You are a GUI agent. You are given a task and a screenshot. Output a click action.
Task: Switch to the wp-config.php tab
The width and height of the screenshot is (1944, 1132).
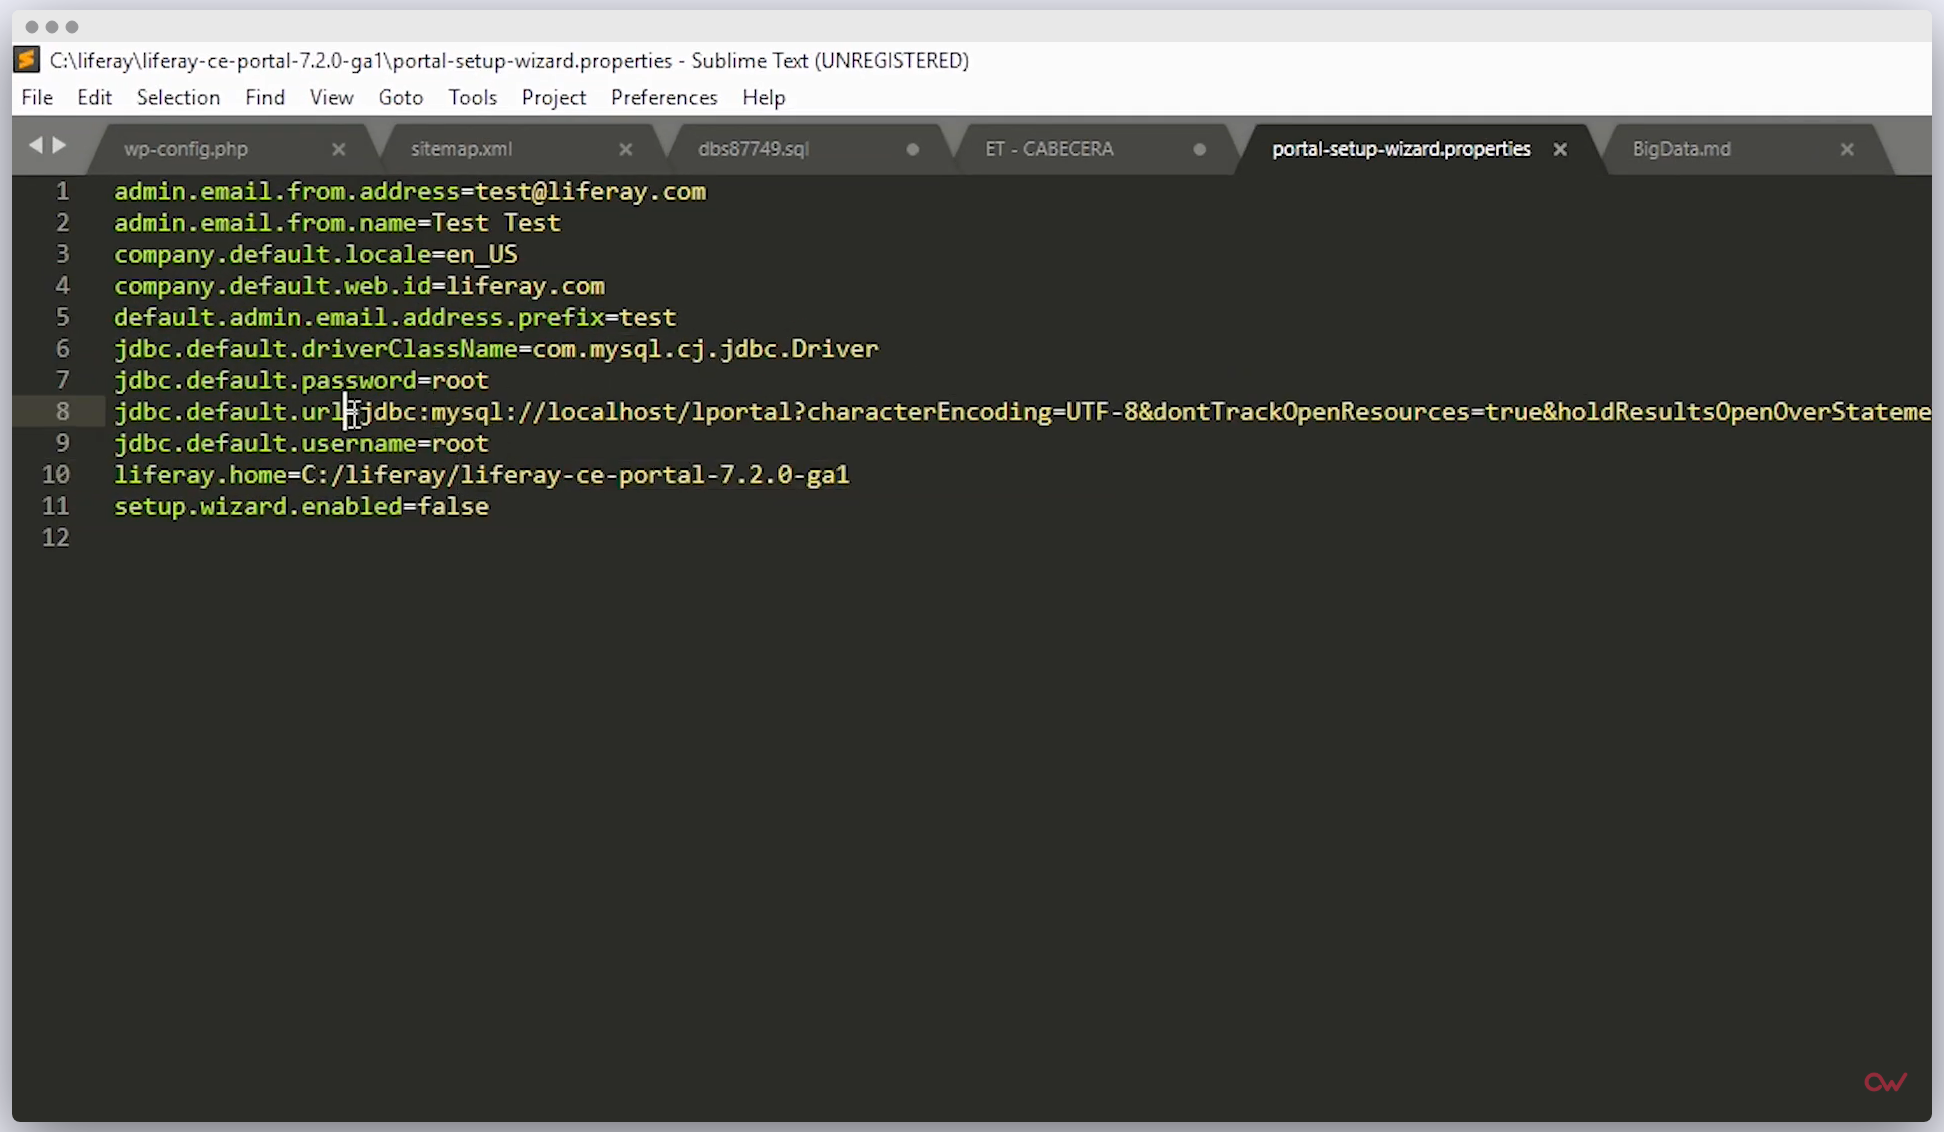click(x=186, y=149)
